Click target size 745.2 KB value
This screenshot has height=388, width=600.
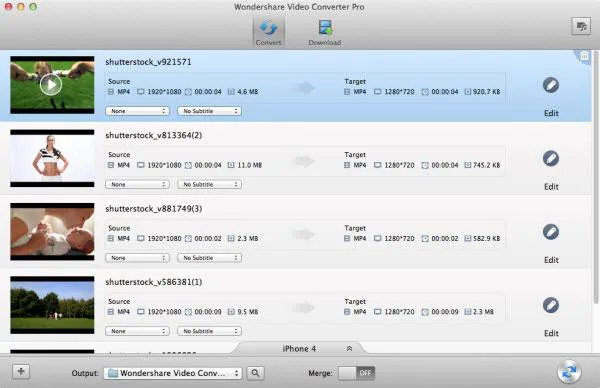(486, 165)
